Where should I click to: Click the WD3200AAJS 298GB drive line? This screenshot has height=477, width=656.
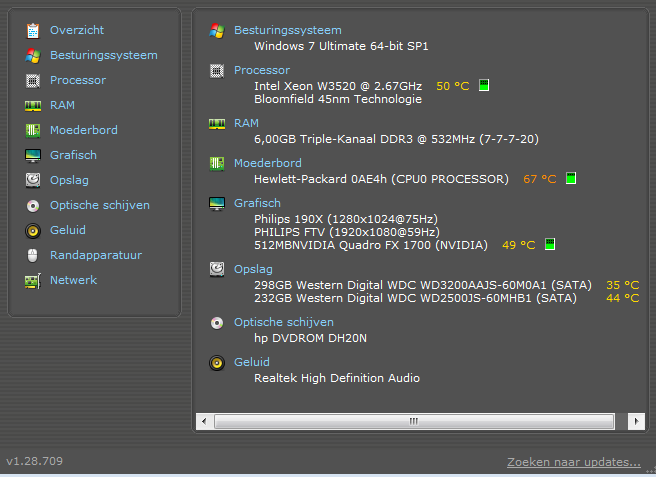tap(423, 285)
